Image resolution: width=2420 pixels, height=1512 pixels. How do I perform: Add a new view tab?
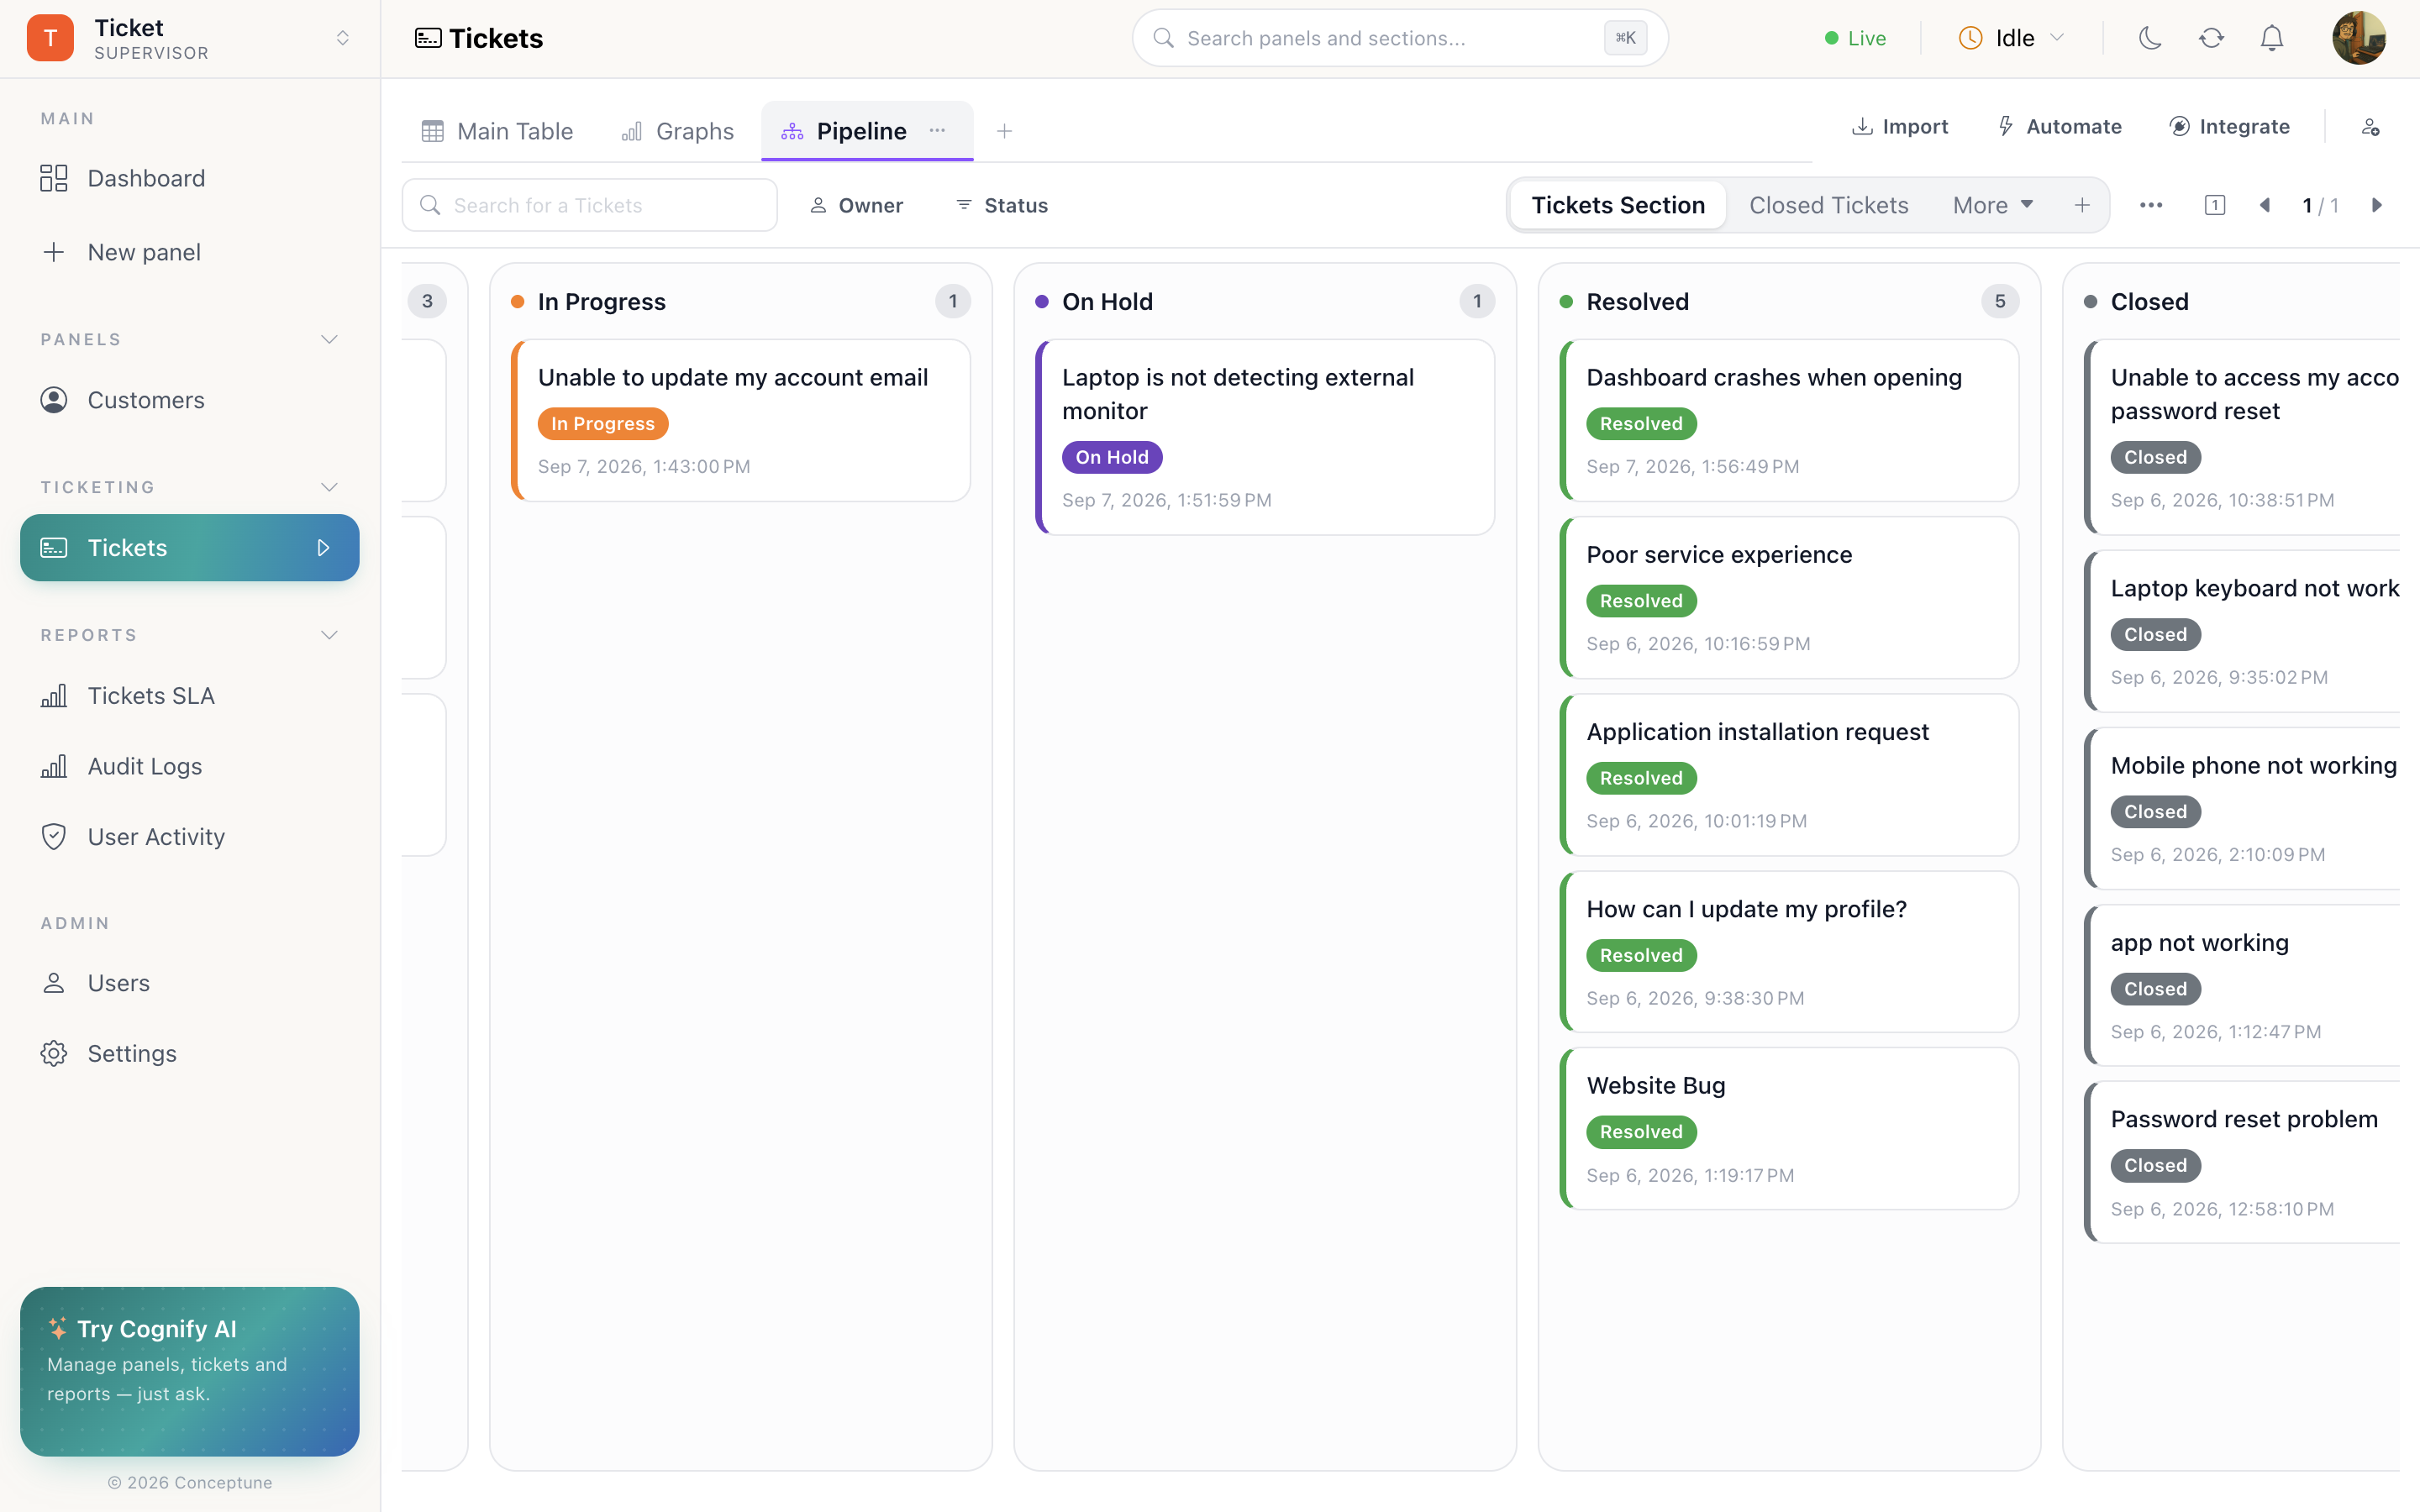1005,131
